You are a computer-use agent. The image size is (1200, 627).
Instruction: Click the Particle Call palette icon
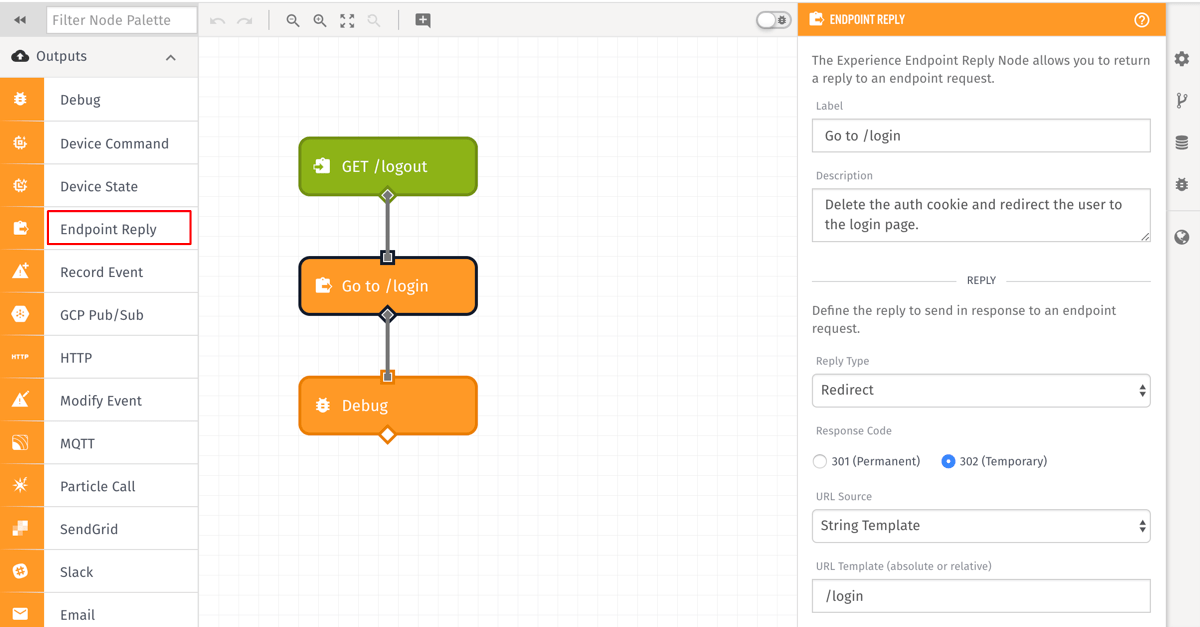tap(21, 486)
